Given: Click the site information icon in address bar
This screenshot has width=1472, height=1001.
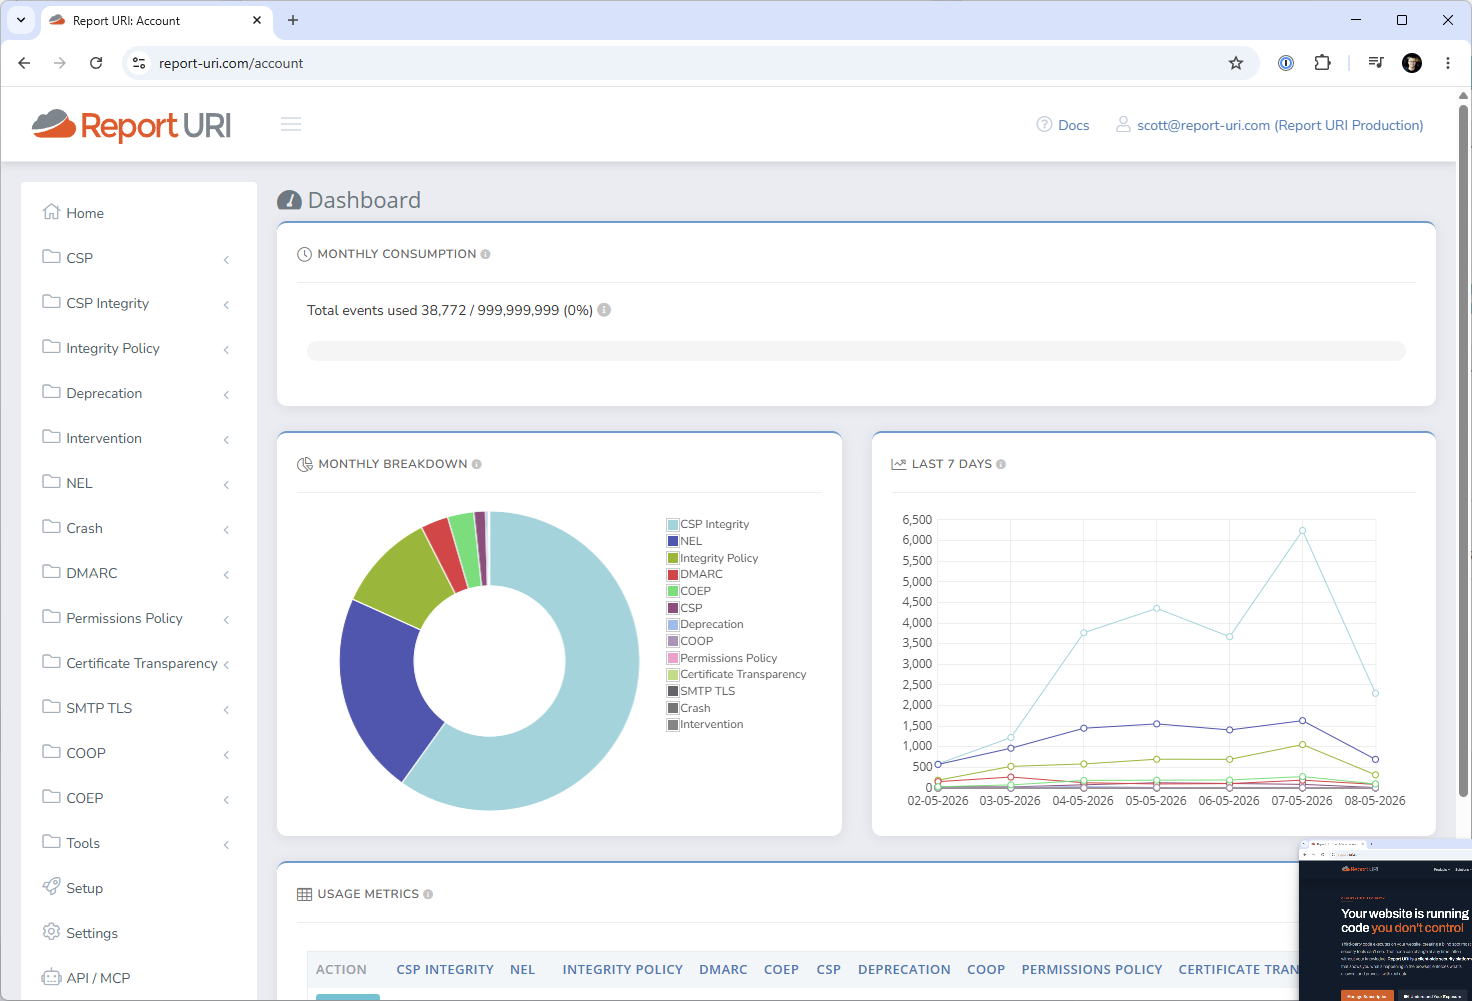Looking at the screenshot, I should pyautogui.click(x=139, y=63).
